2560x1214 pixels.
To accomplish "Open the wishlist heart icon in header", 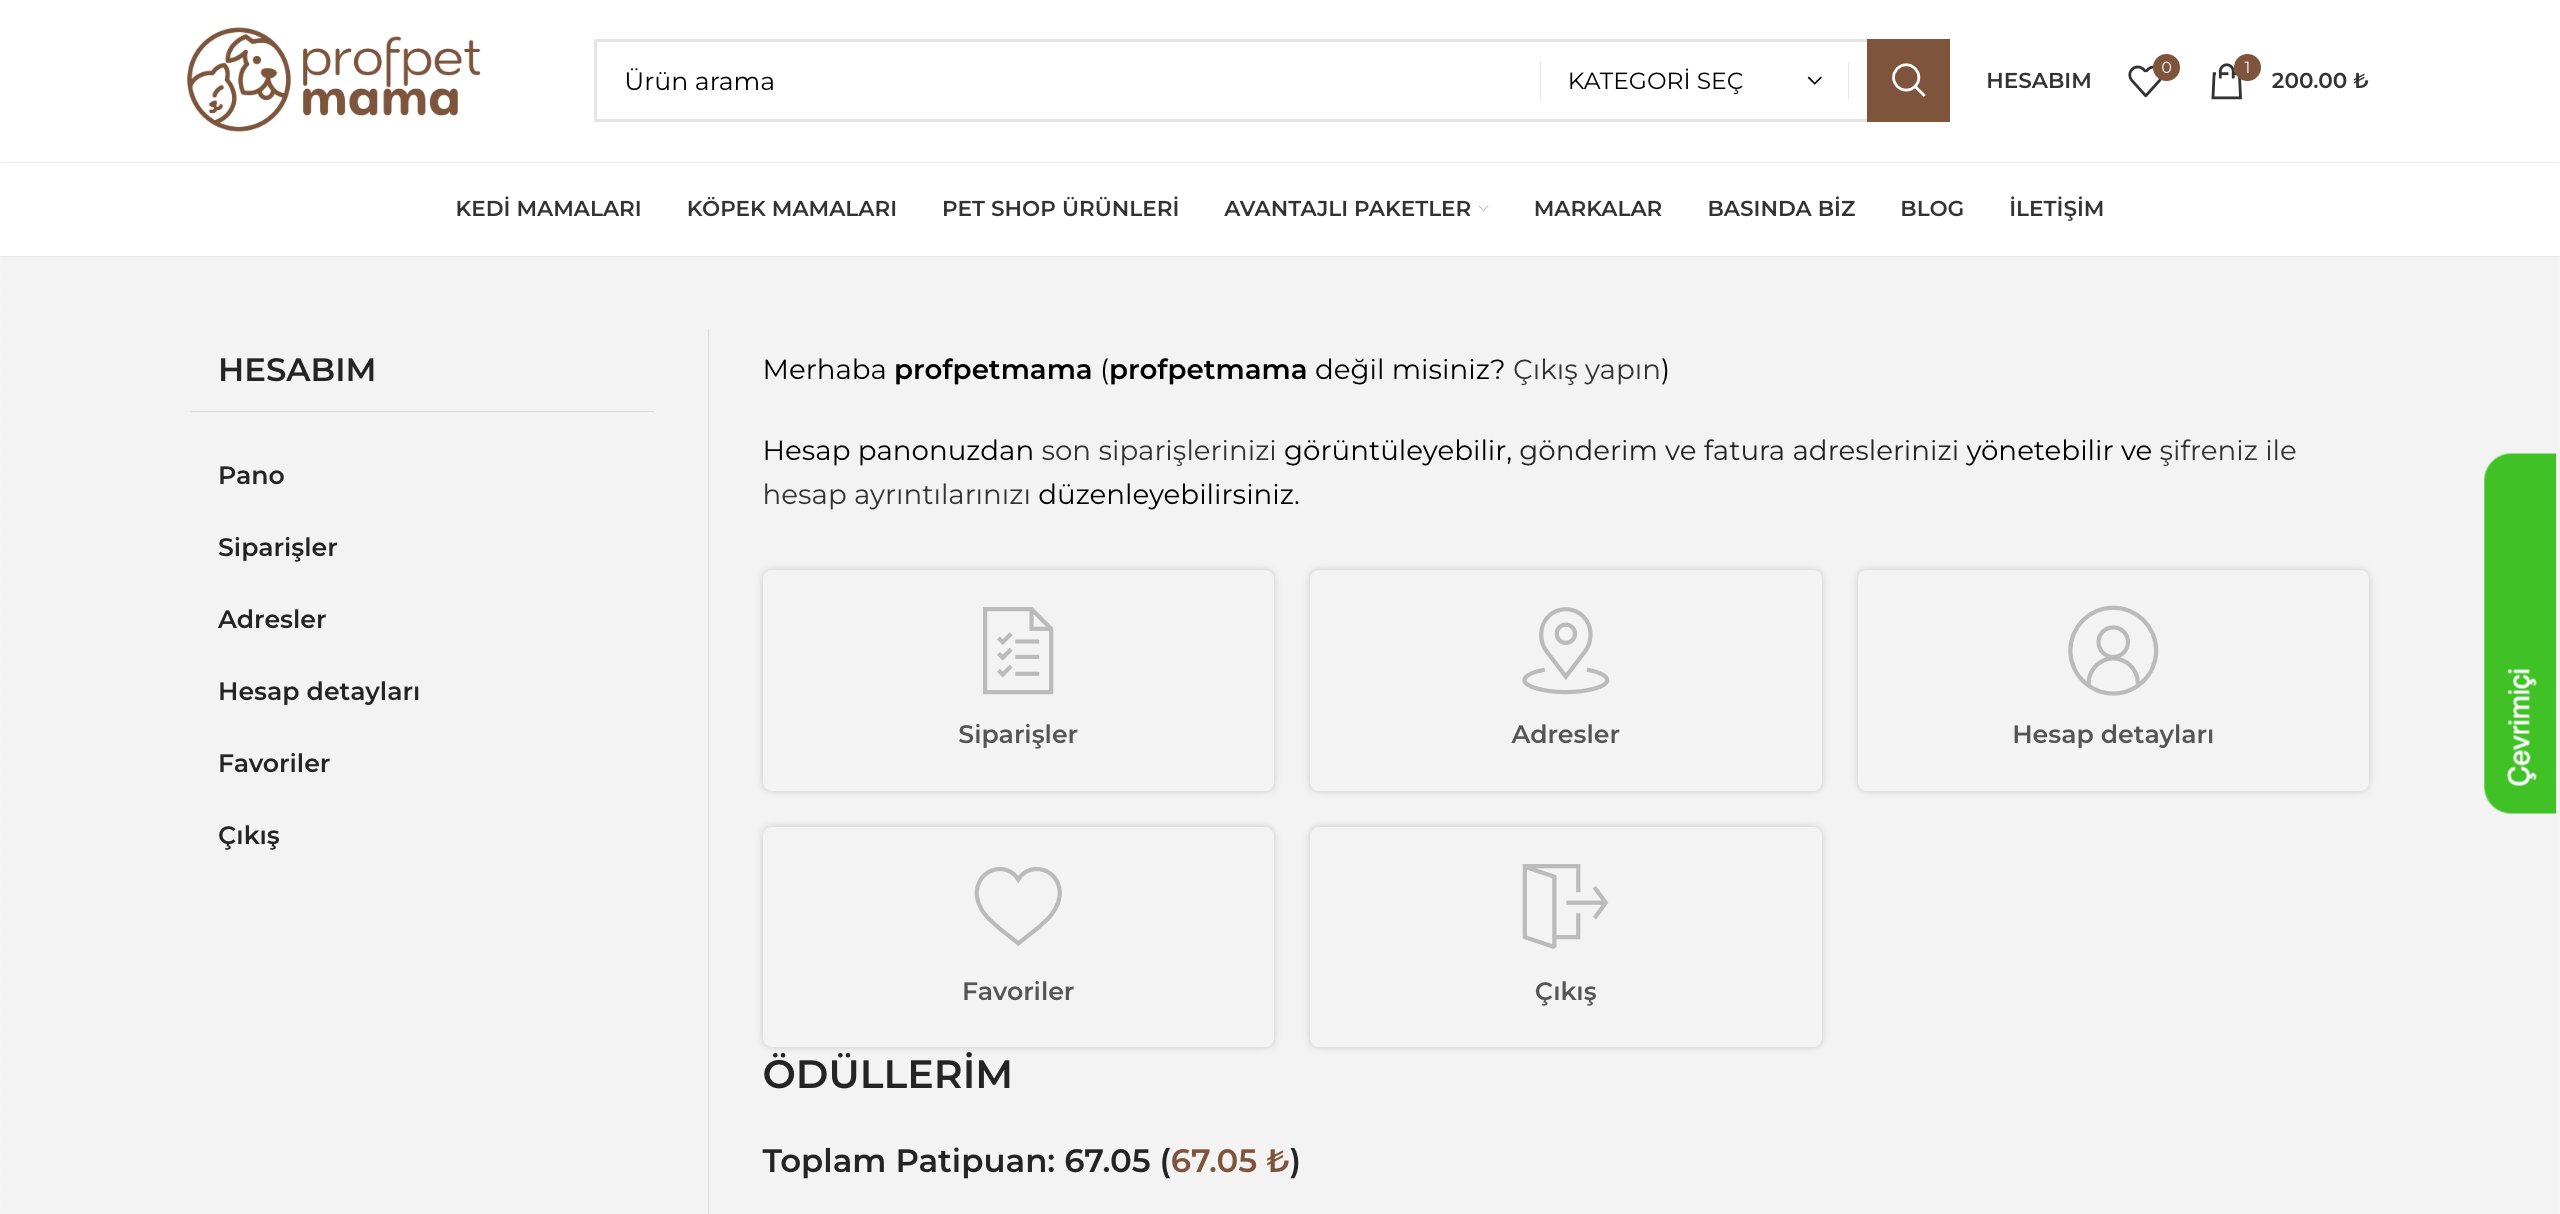I will click(2145, 80).
